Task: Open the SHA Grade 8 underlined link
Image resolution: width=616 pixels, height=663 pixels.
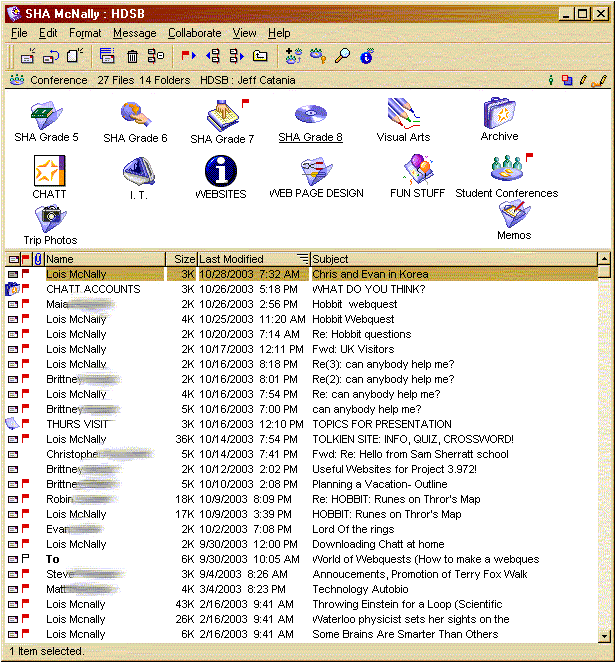Action: (310, 138)
